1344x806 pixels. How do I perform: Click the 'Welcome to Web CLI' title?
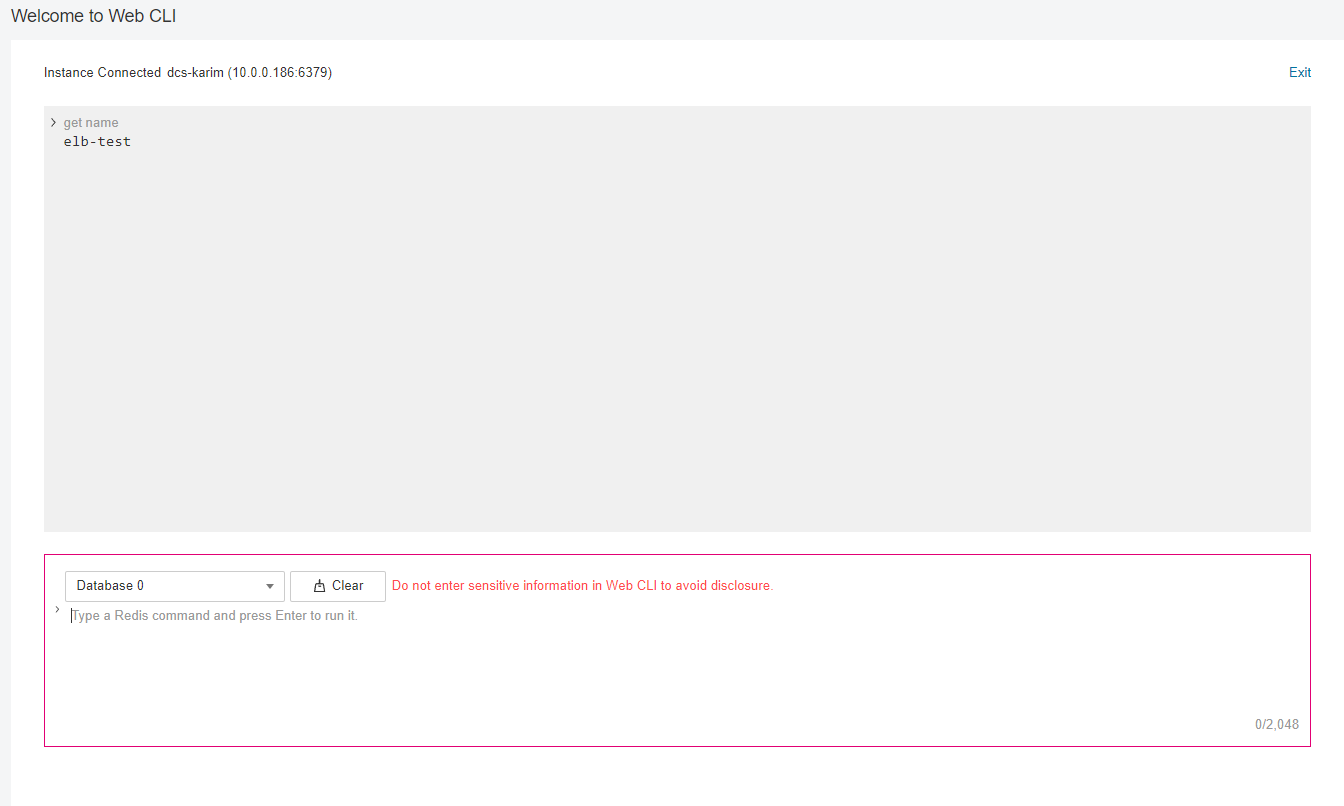point(94,17)
